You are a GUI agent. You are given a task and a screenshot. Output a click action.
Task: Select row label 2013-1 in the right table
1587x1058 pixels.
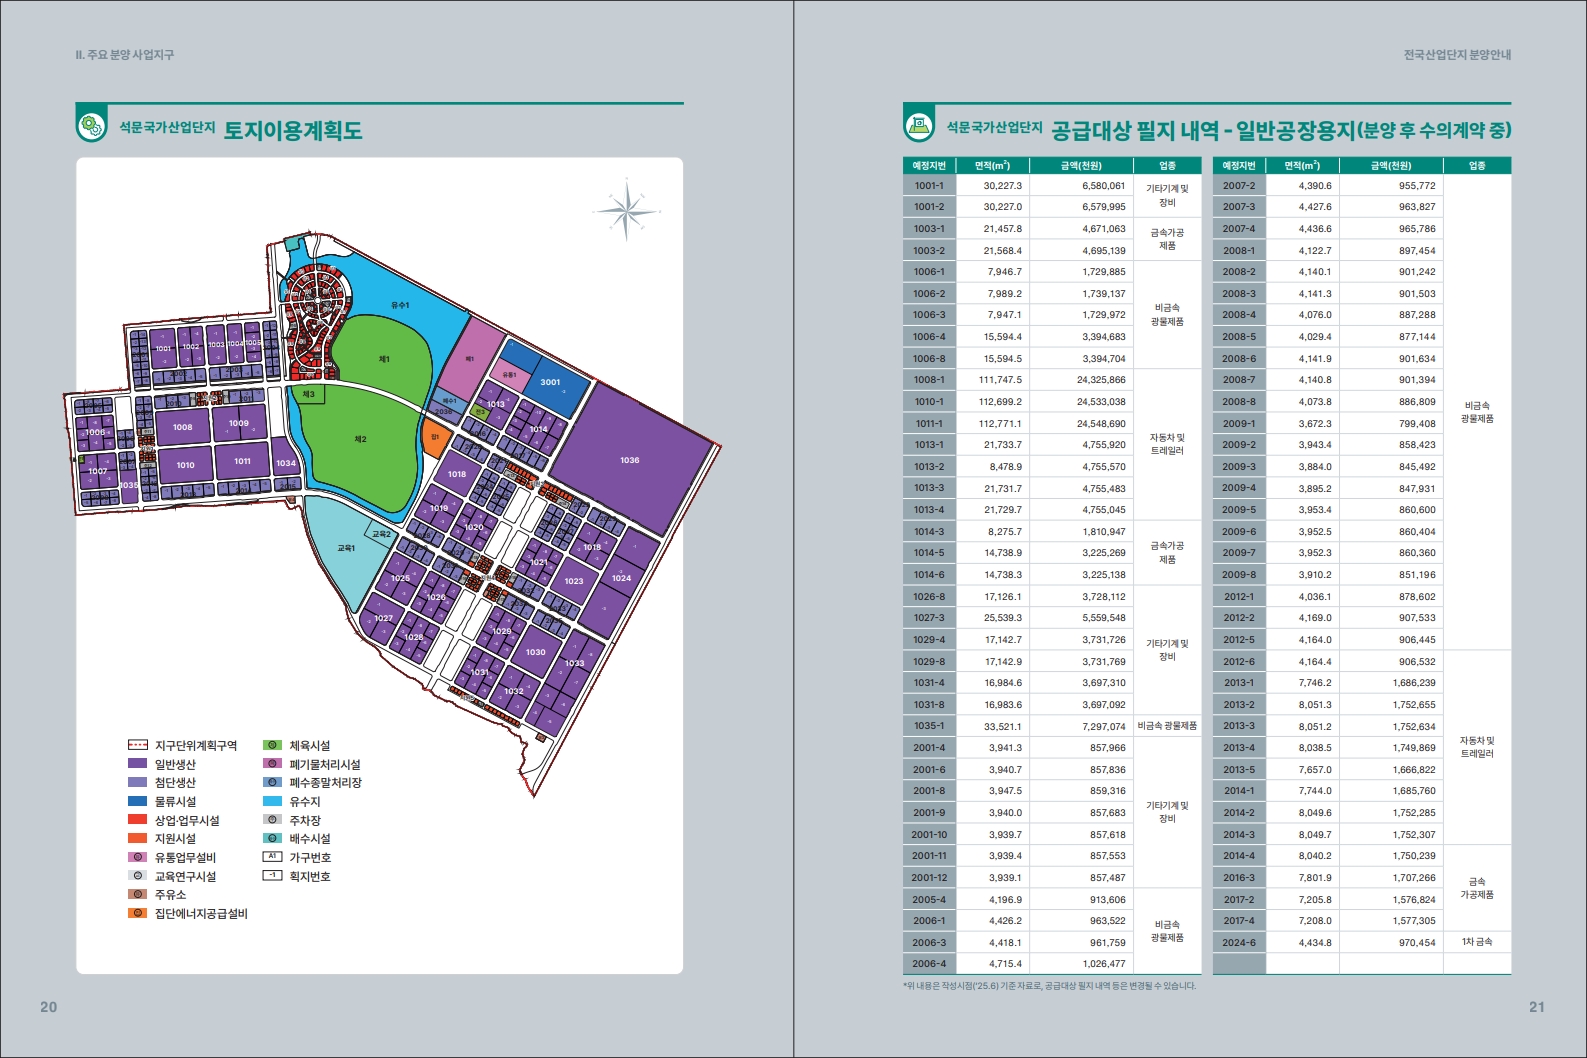[1239, 683]
